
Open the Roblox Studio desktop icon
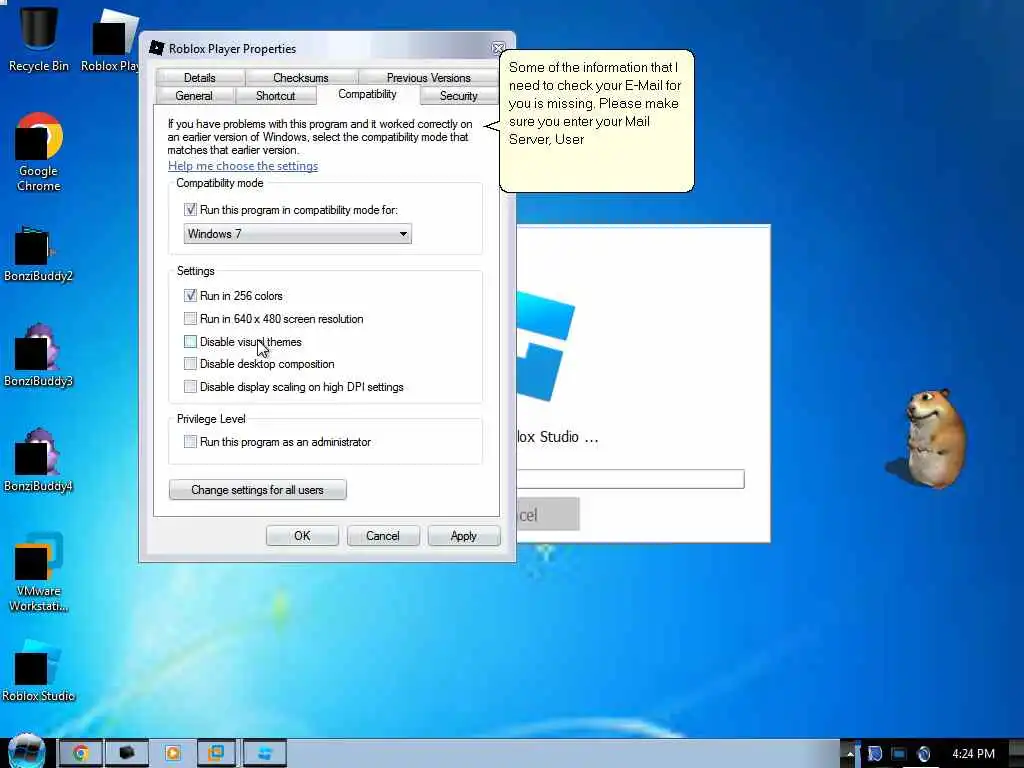(38, 671)
